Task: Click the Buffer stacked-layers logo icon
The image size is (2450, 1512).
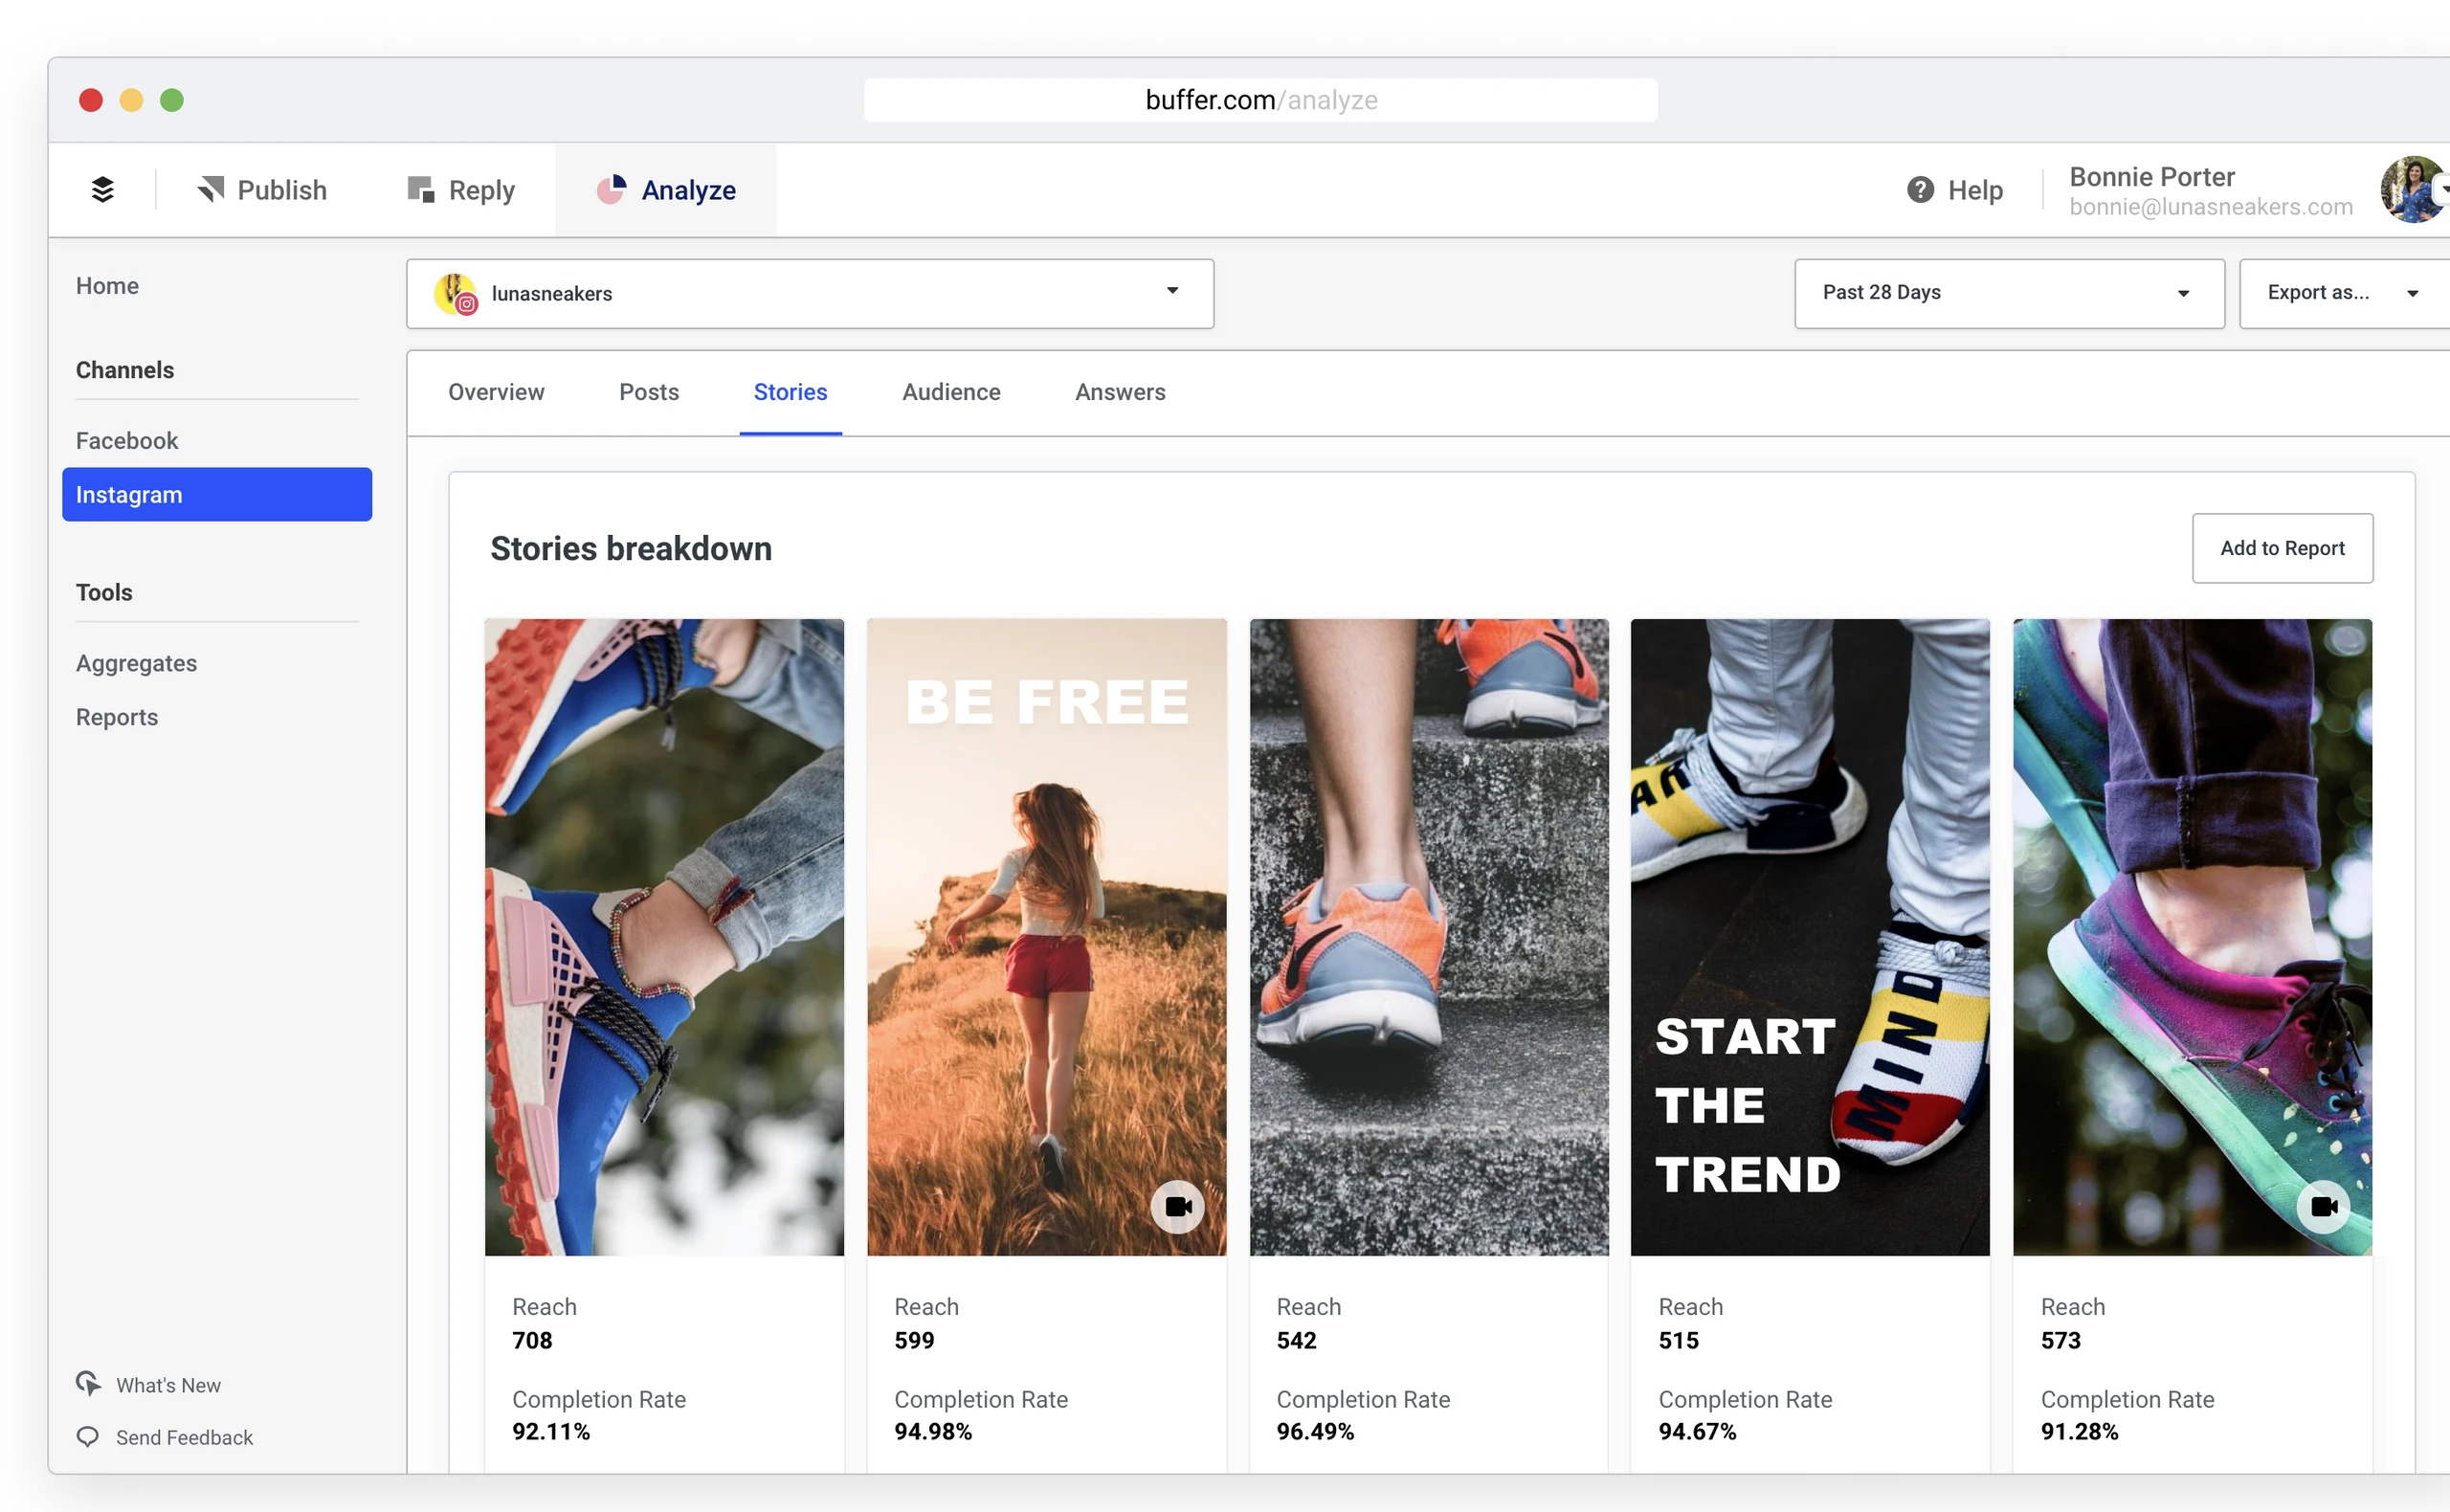Action: [x=102, y=189]
